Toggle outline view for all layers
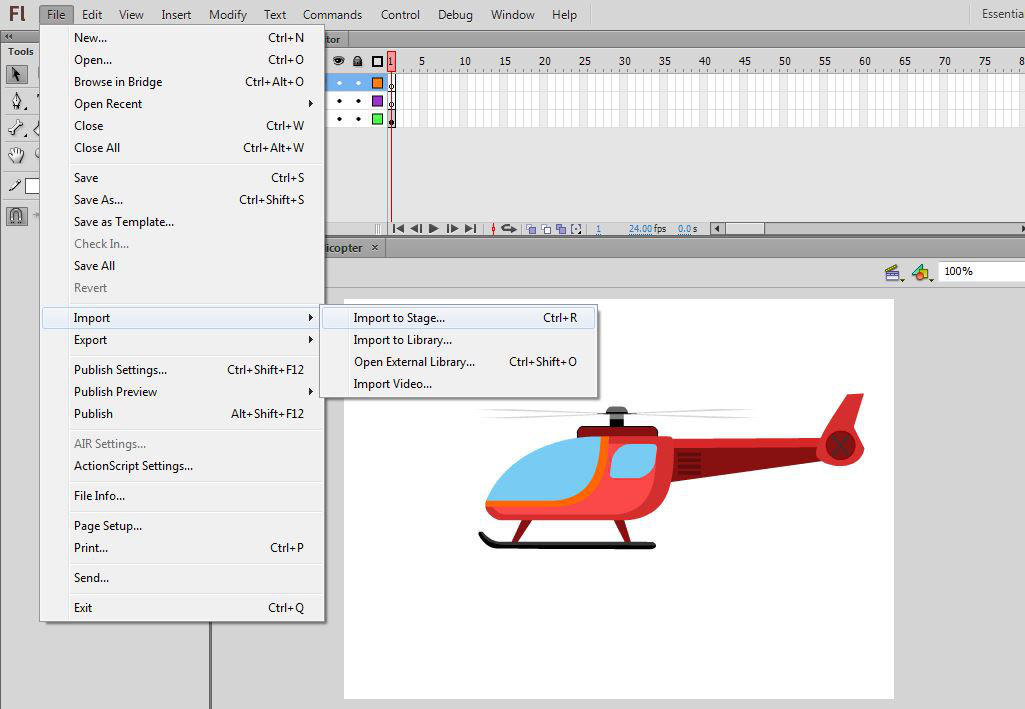 pos(377,61)
